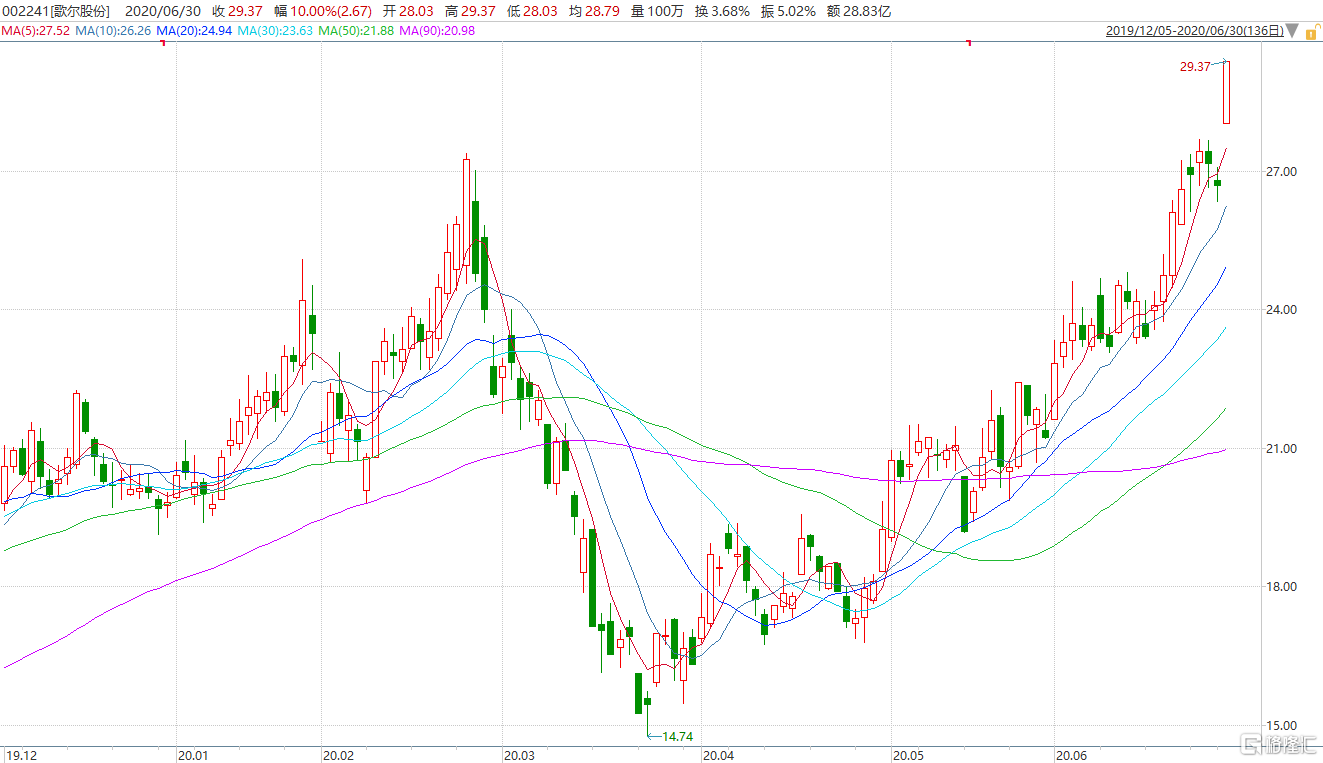The image size is (1323, 763).
Task: Click the 2019/12/05-2020/06/30(136日) date range link
Action: tap(1194, 31)
